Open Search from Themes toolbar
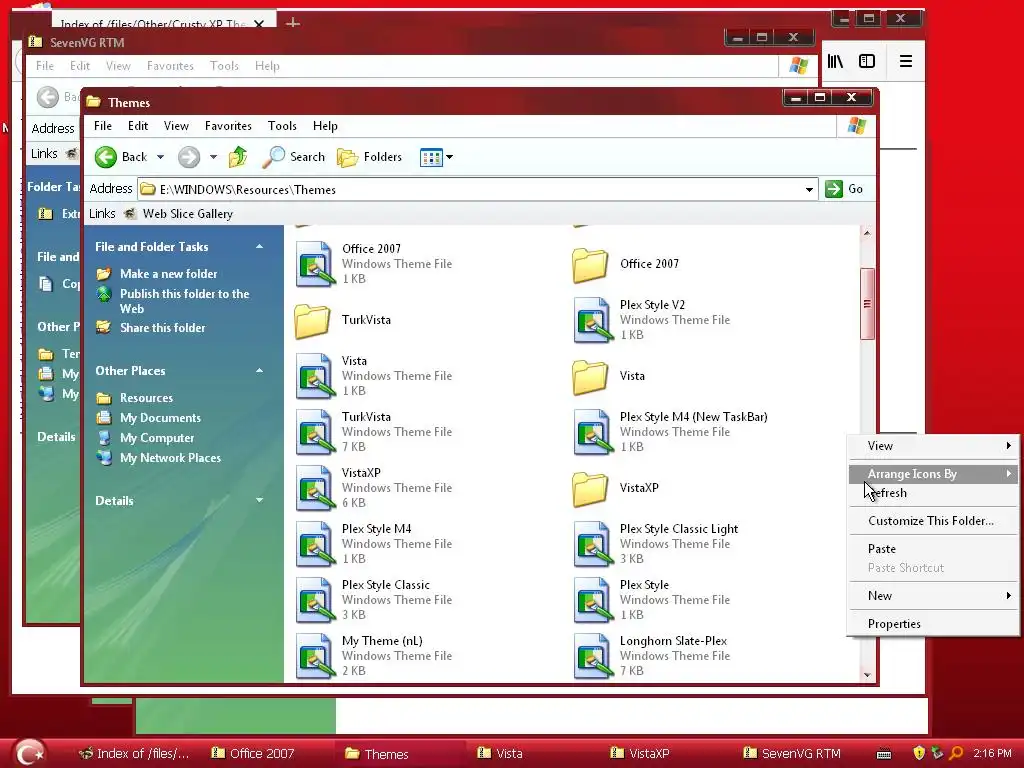 294,157
